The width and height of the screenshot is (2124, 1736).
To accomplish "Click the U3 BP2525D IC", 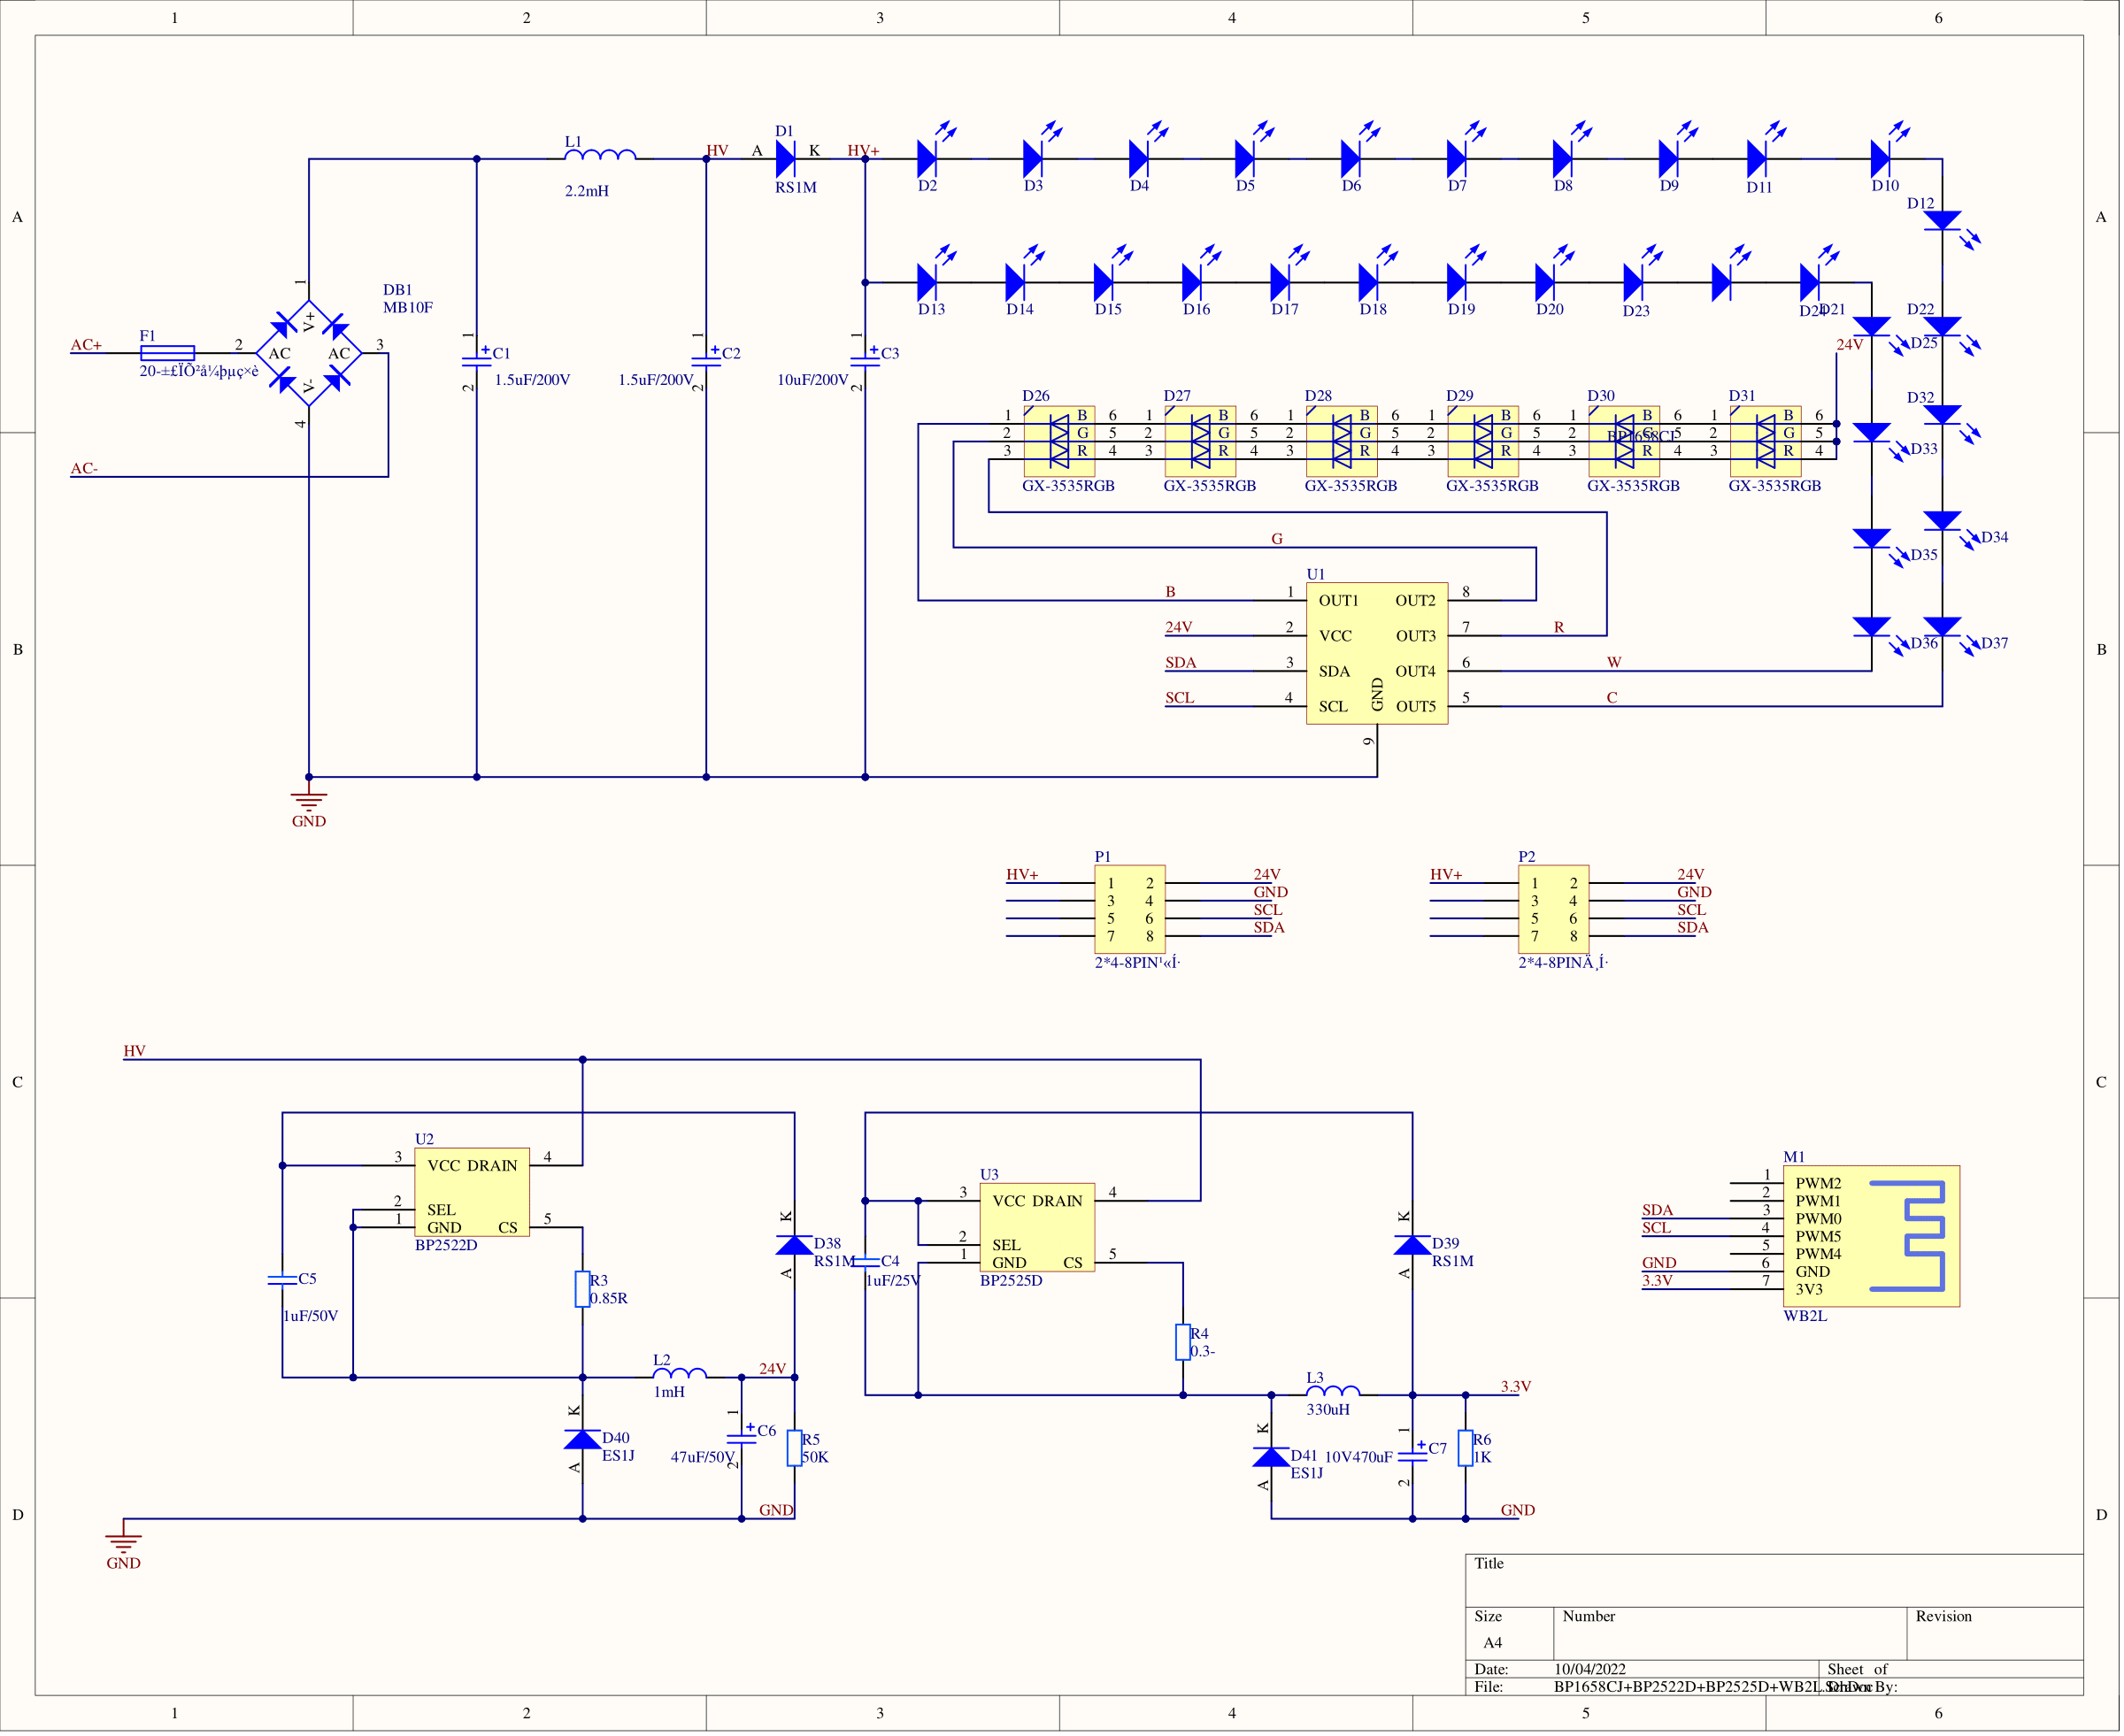I will pyautogui.click(x=1037, y=1227).
